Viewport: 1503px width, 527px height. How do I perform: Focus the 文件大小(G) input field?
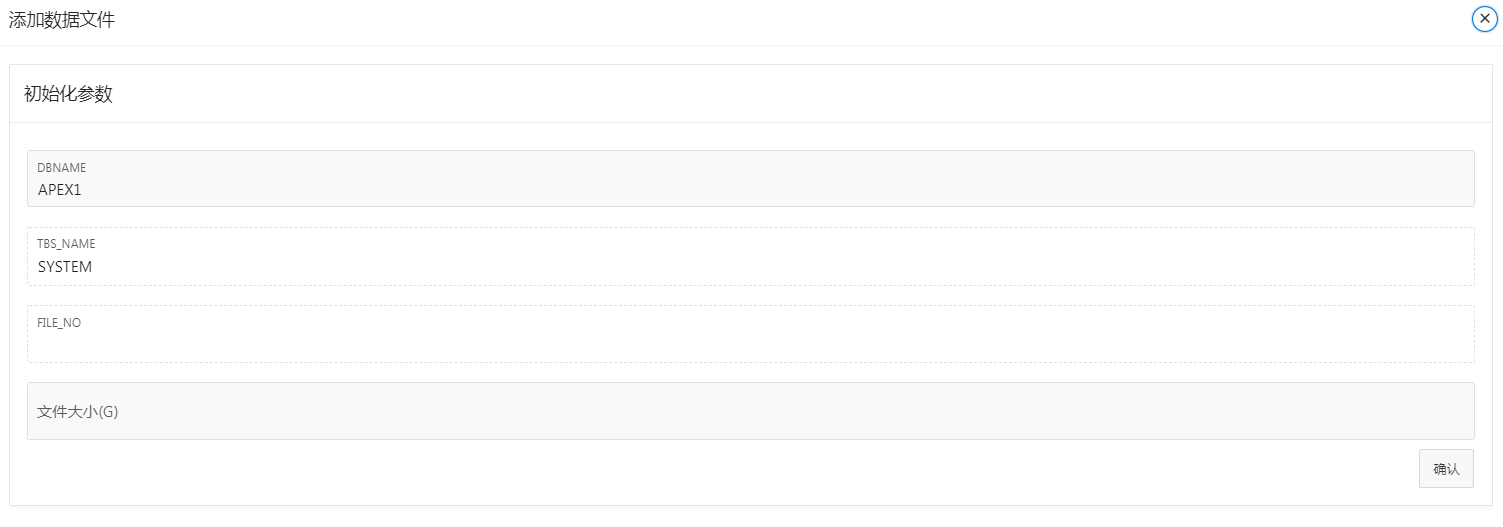pos(750,411)
